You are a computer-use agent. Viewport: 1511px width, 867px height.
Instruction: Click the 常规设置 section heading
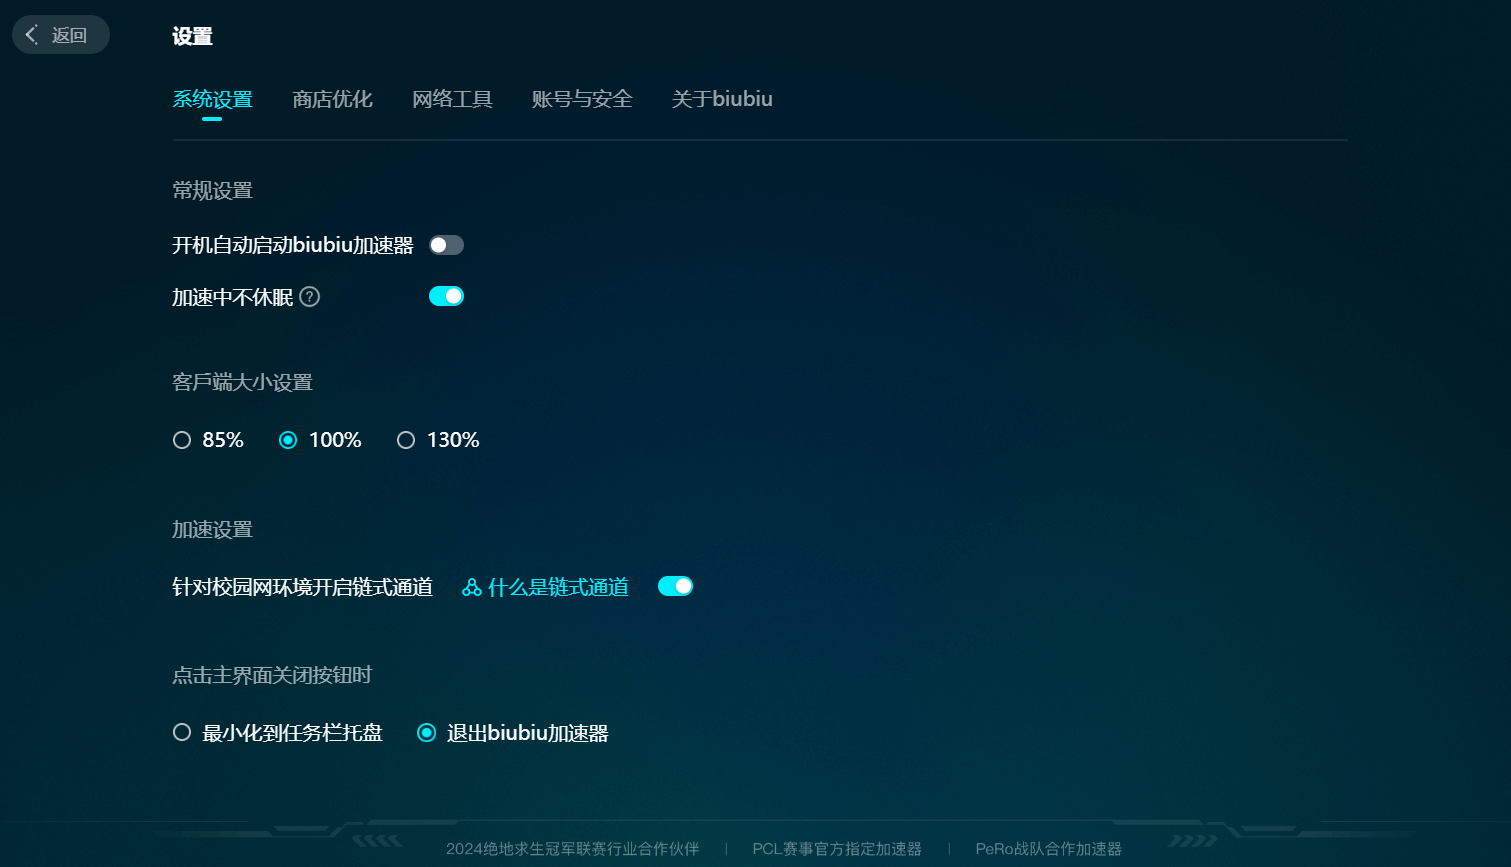click(x=212, y=191)
